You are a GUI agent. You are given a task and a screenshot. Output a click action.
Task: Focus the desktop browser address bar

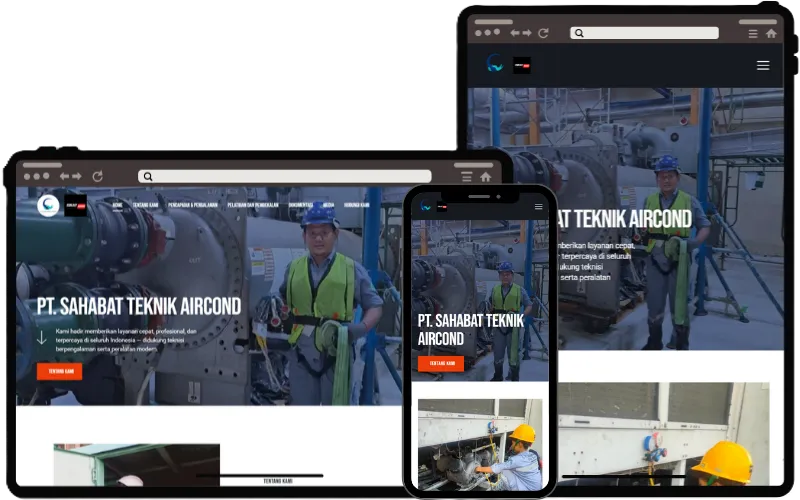pos(285,177)
